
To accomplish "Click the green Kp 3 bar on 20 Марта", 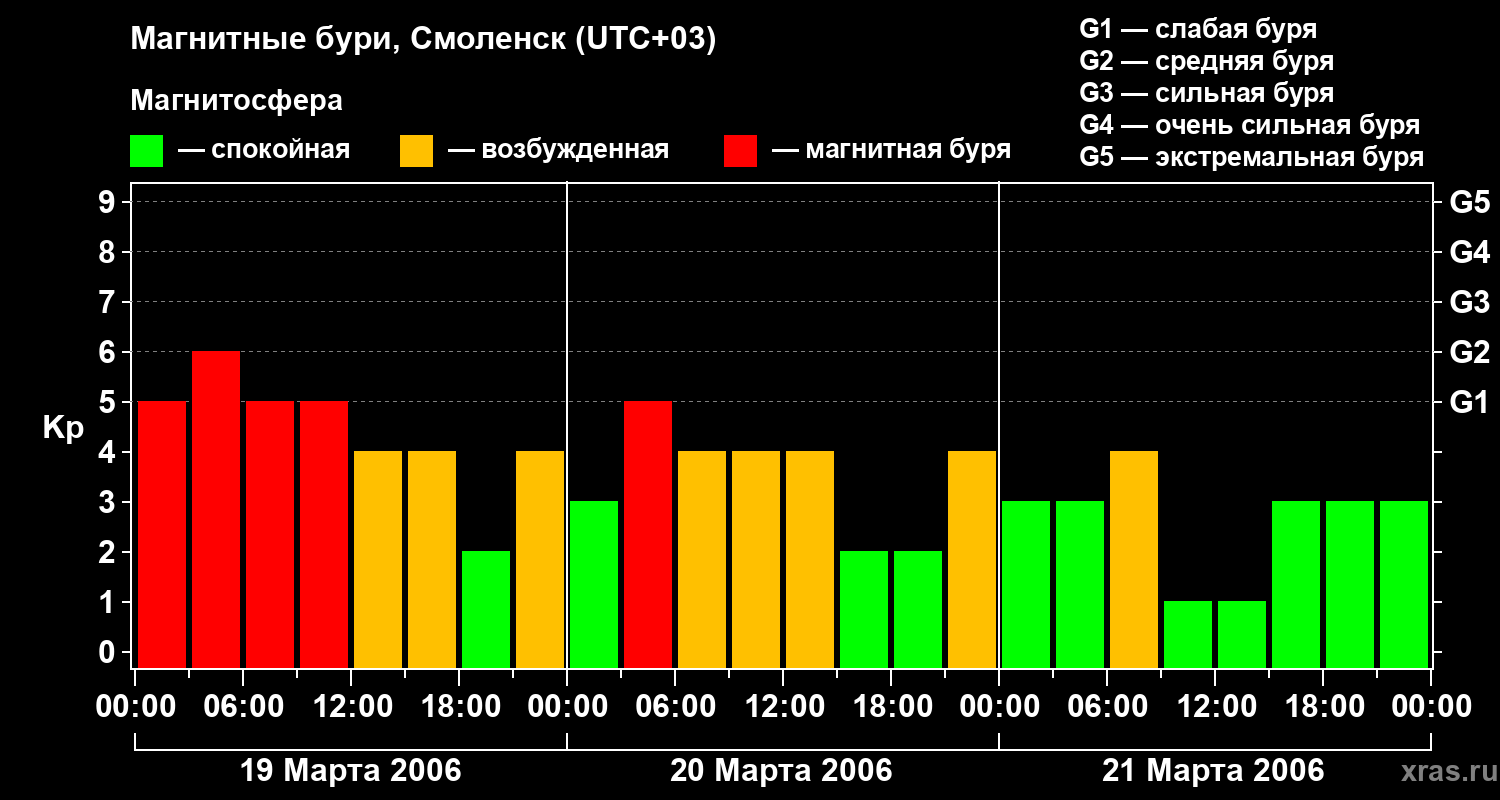I will point(594,584).
